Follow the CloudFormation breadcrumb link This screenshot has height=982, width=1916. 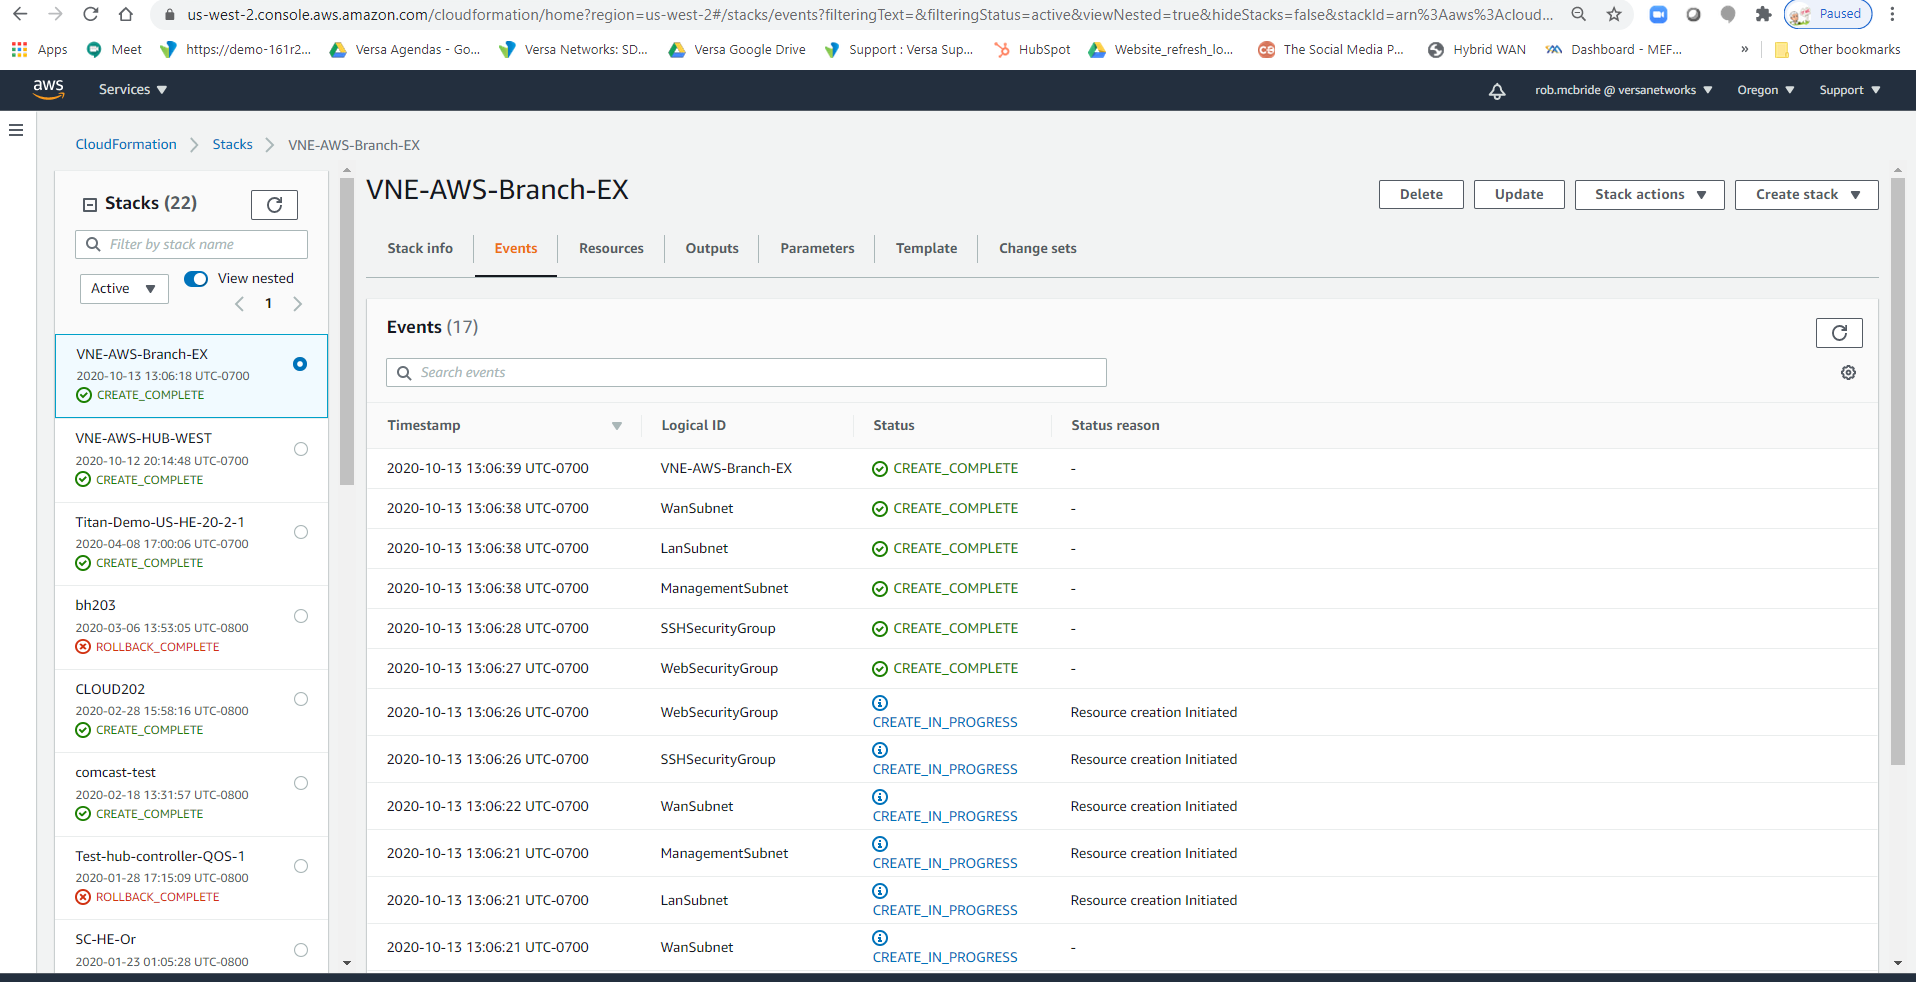[x=126, y=145]
